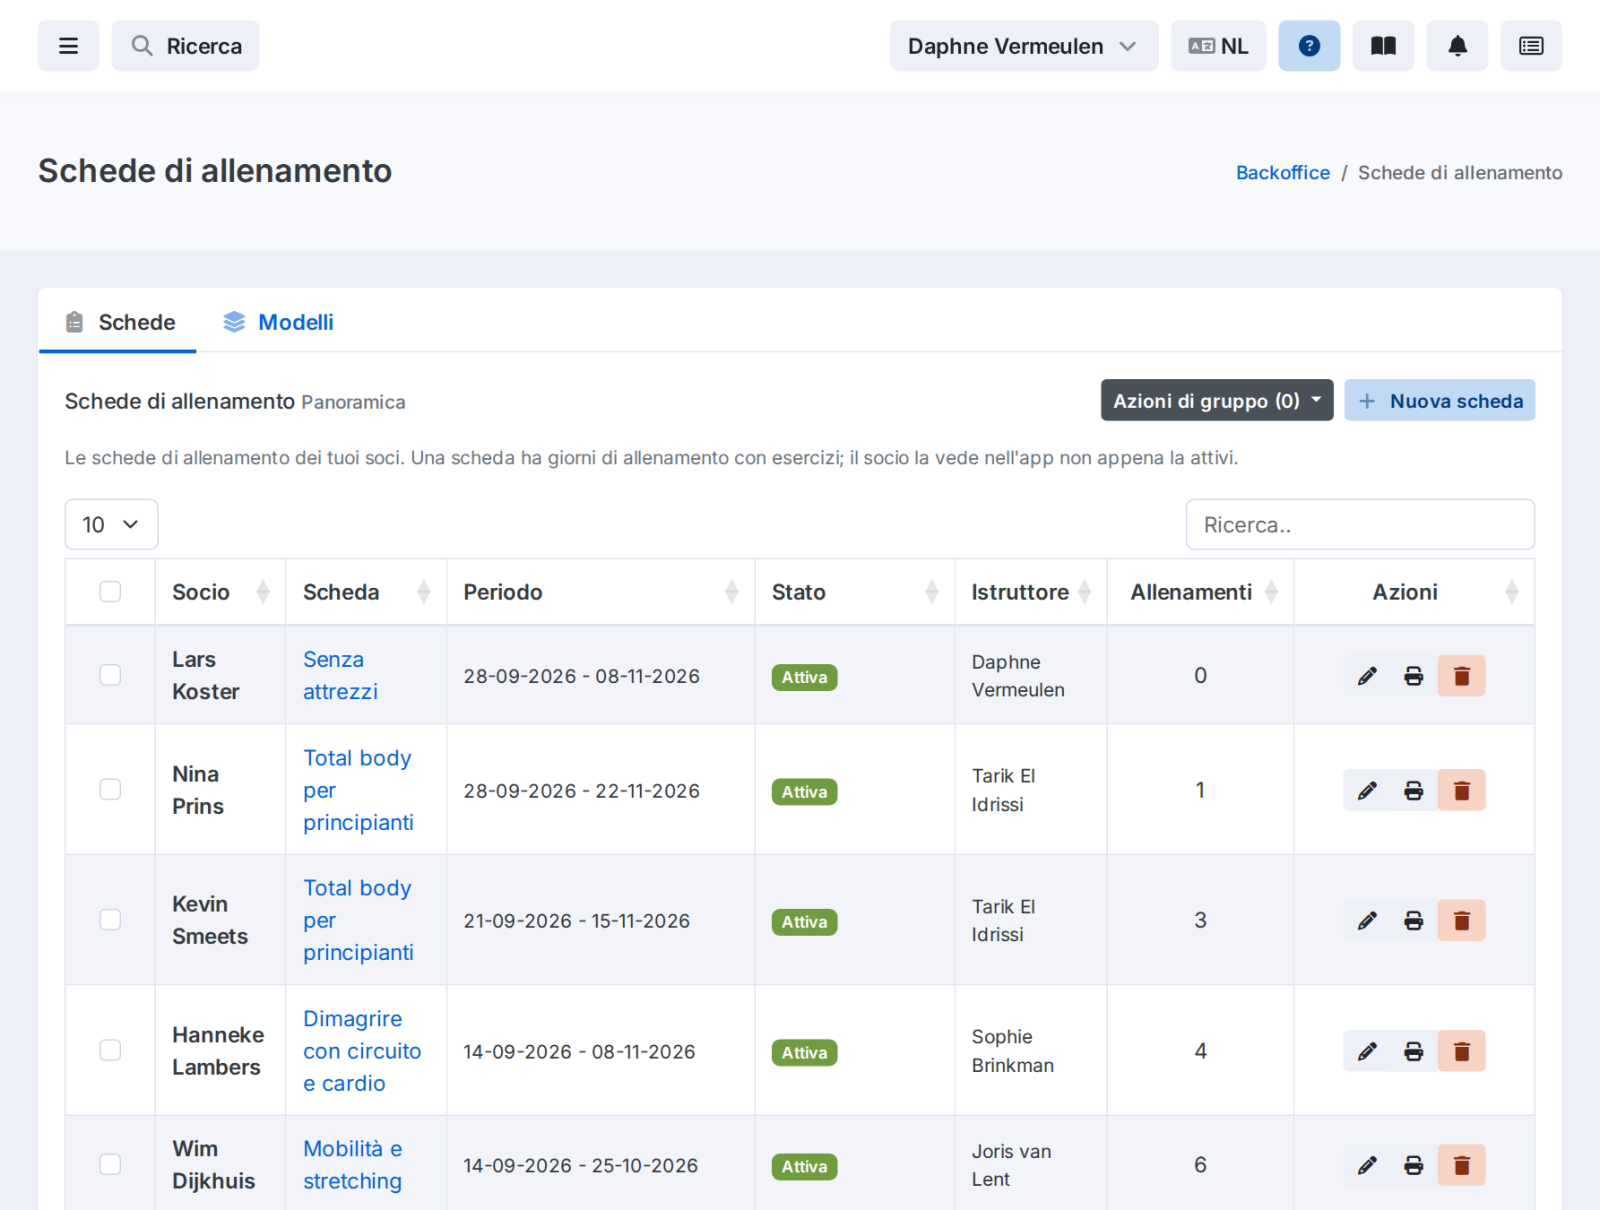
Task: Print Nina Prins's training scheda
Action: click(x=1413, y=790)
